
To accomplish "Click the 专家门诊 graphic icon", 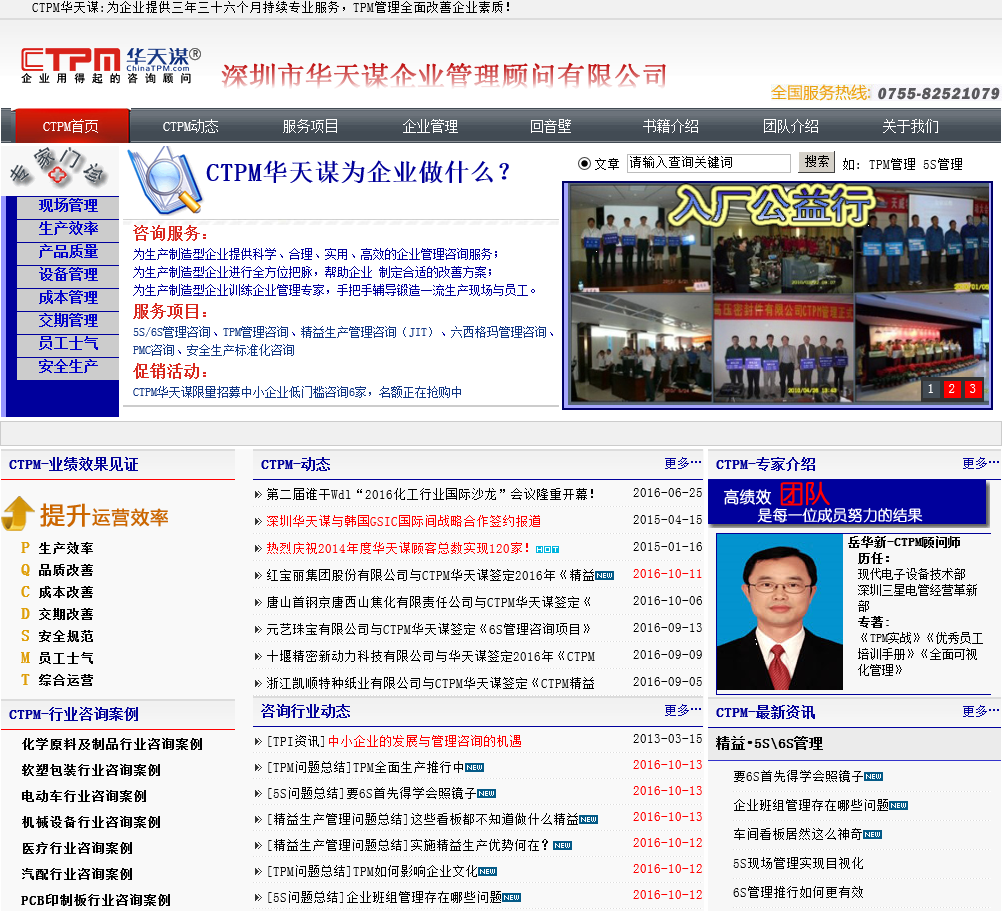I will (x=59, y=167).
